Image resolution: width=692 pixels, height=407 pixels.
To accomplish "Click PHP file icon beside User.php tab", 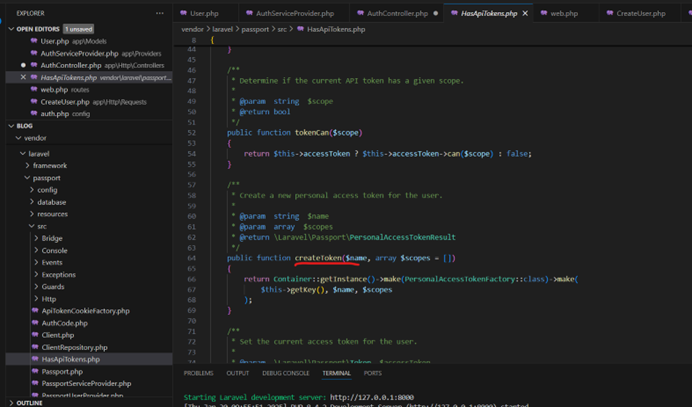I will pos(184,13).
